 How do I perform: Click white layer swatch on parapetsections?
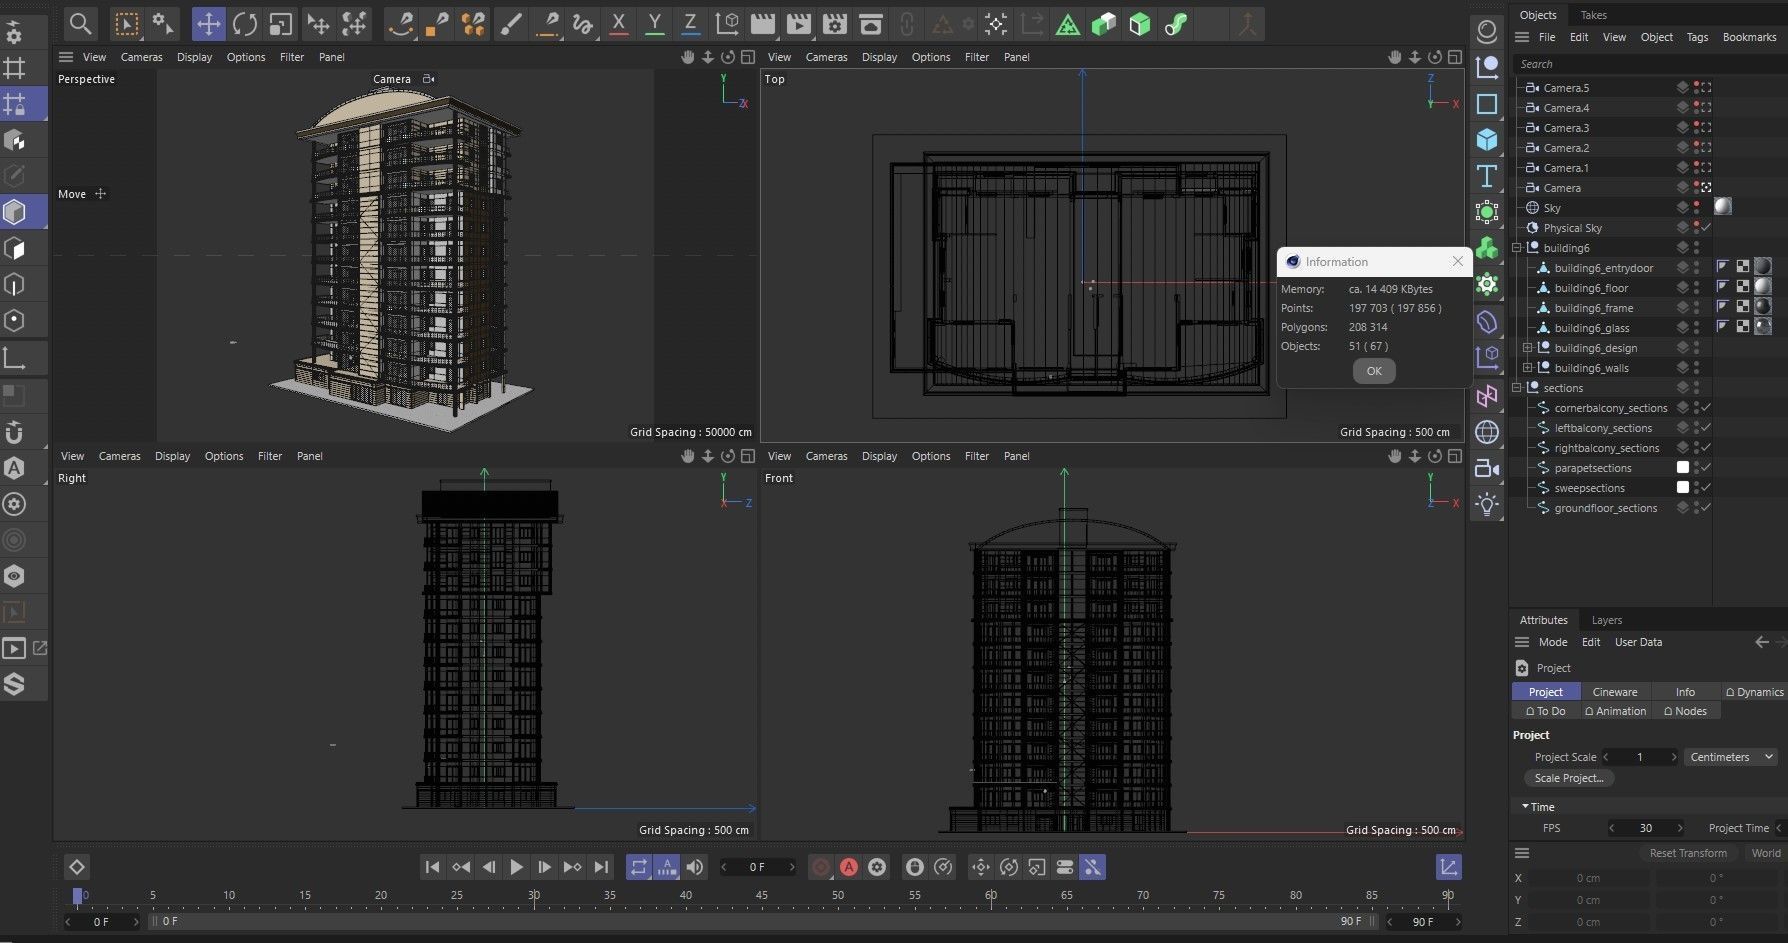click(x=1682, y=468)
